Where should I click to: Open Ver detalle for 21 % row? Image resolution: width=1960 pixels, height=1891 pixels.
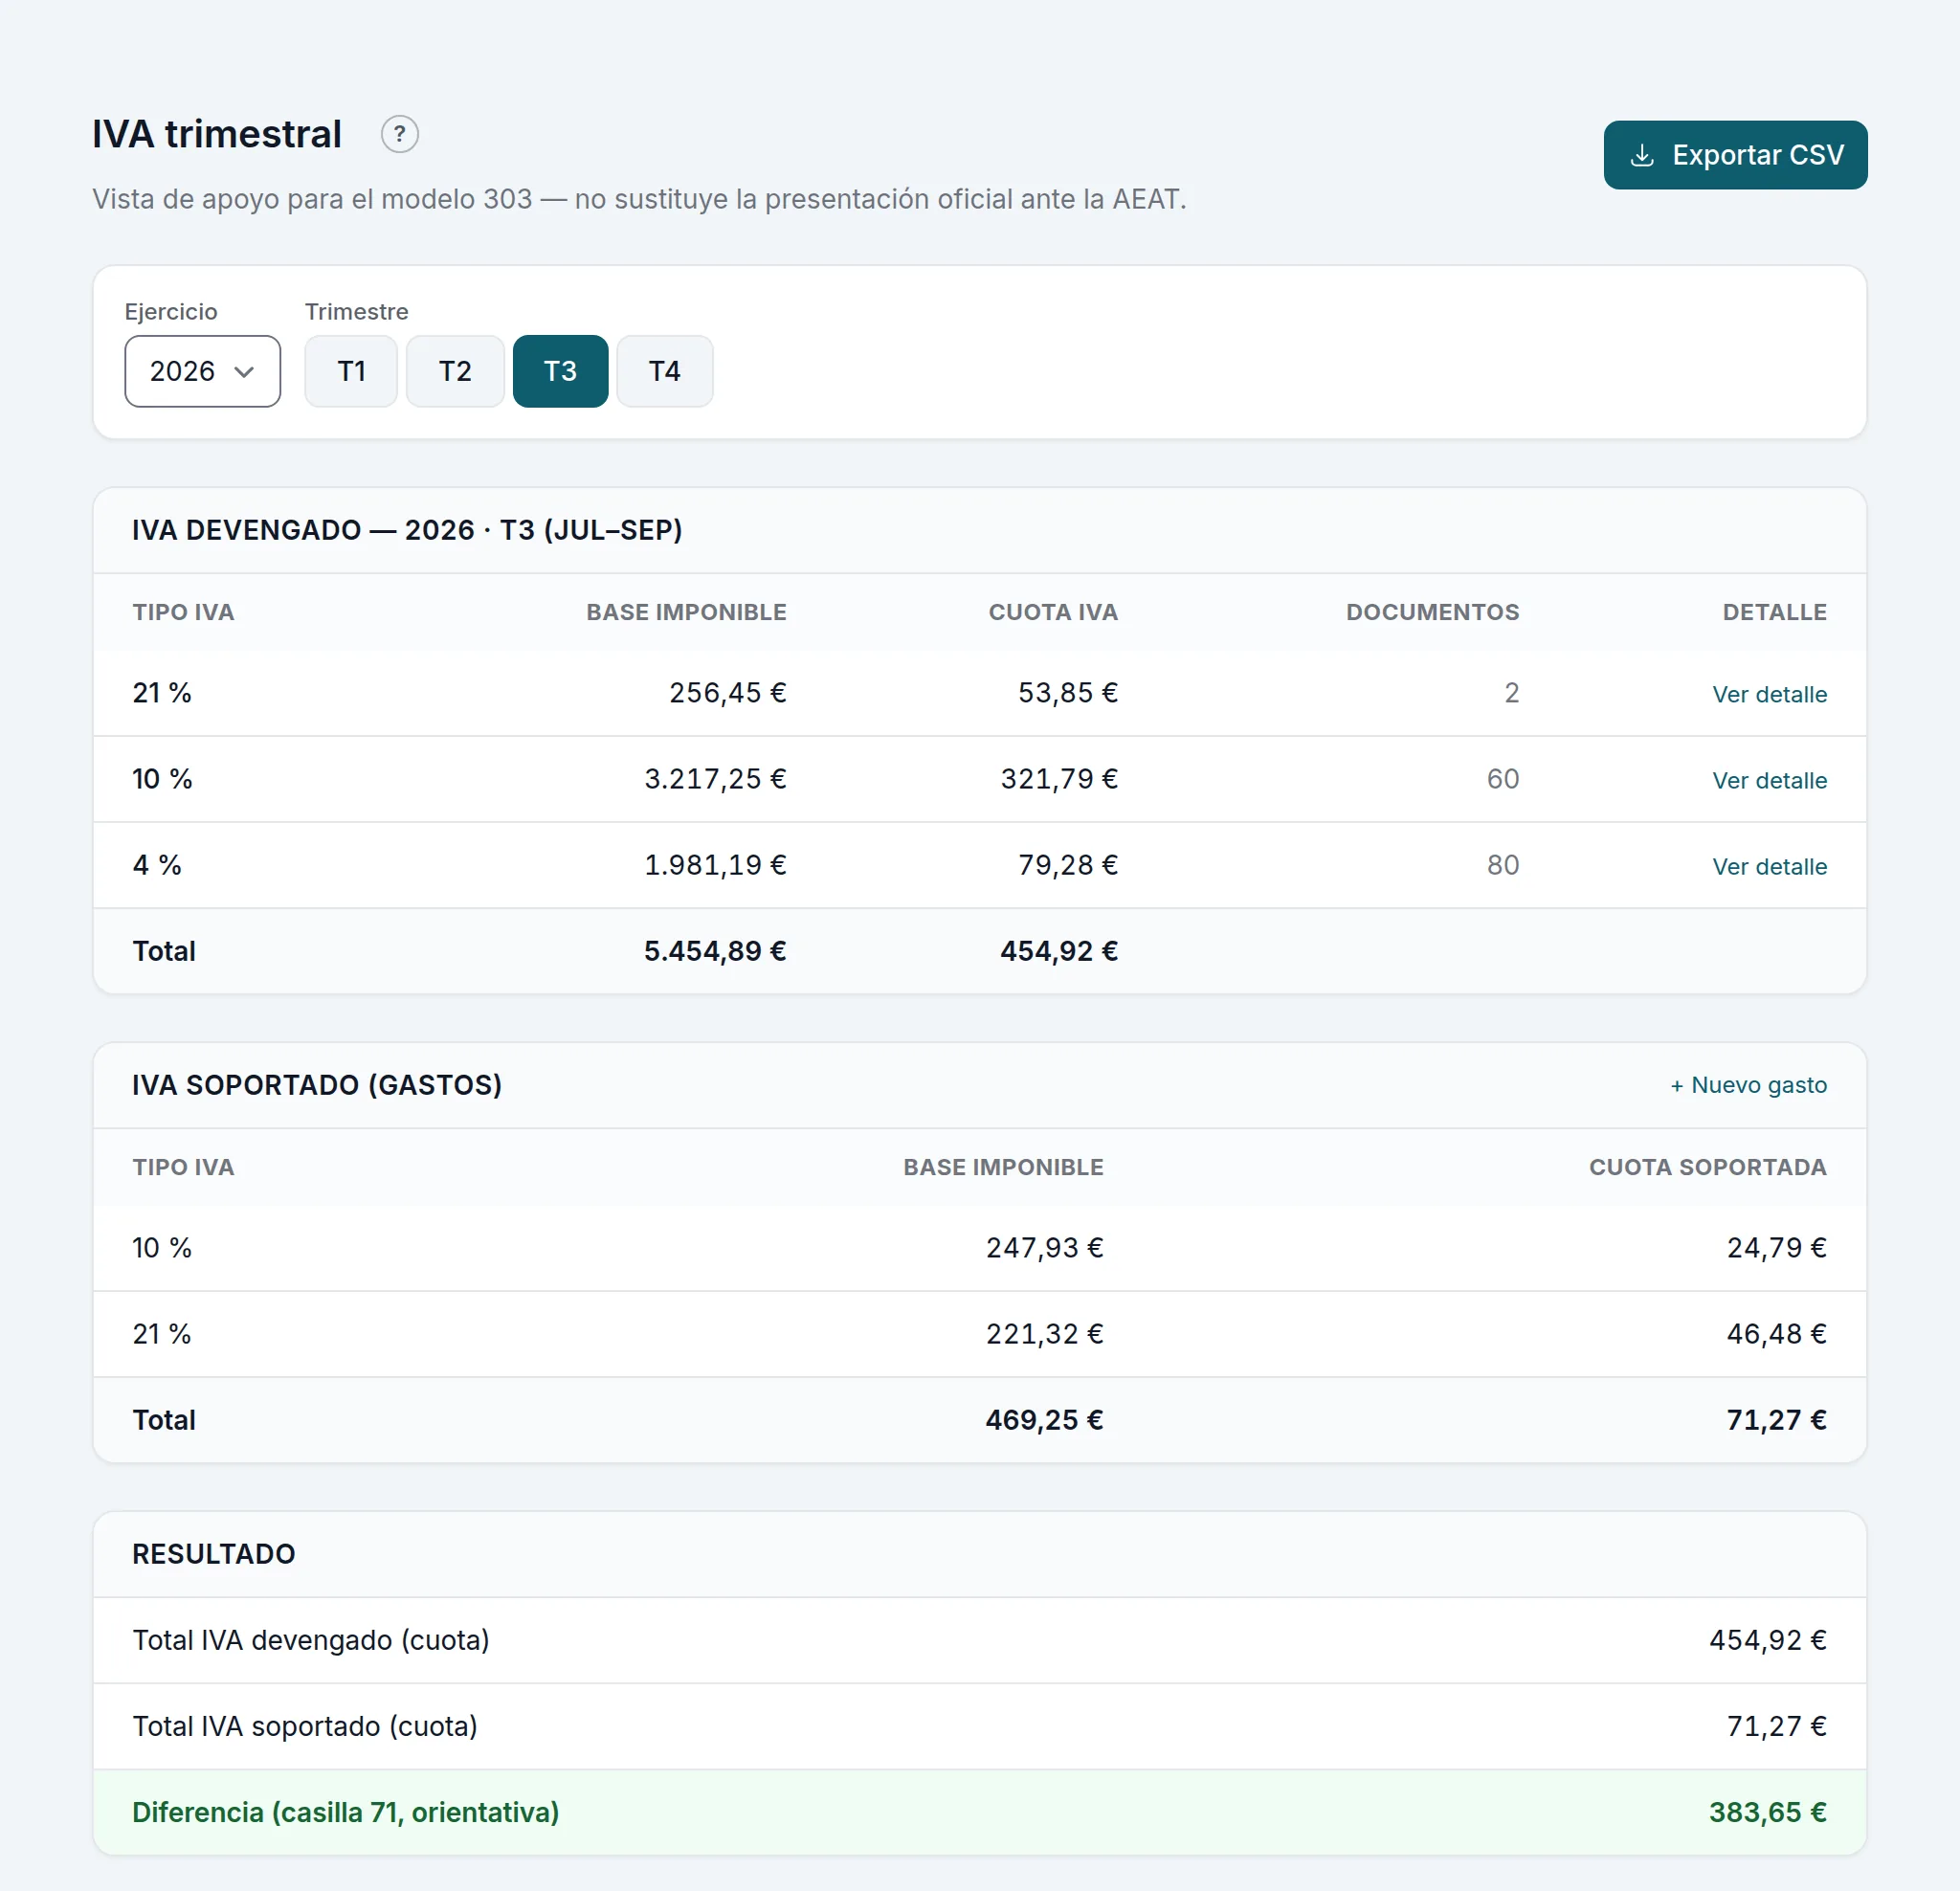pos(1768,694)
